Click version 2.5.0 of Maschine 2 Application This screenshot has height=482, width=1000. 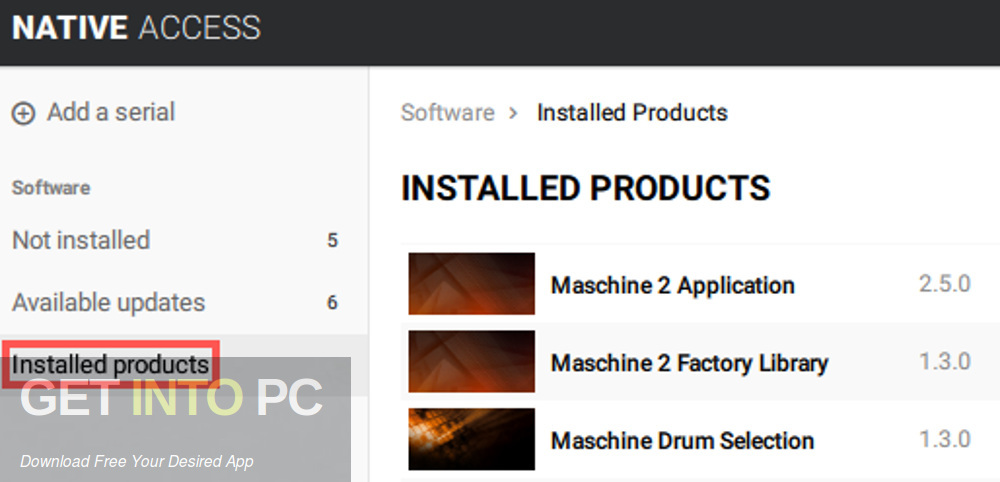click(x=945, y=284)
